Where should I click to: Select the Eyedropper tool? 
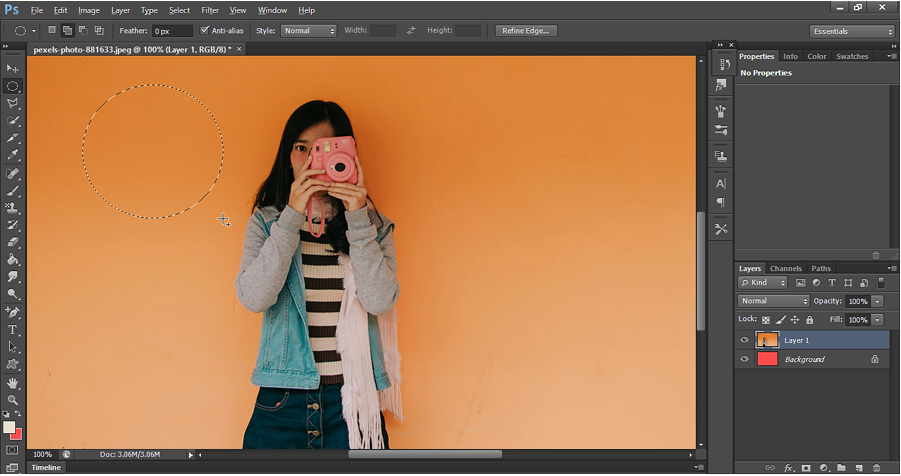(12, 155)
